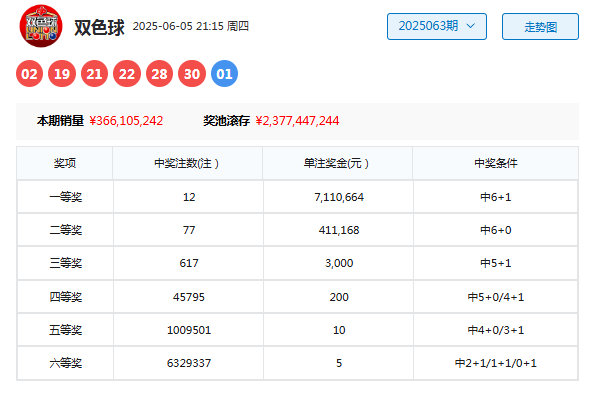Select red ball number 28
The width and height of the screenshot is (592, 395).
[159, 74]
